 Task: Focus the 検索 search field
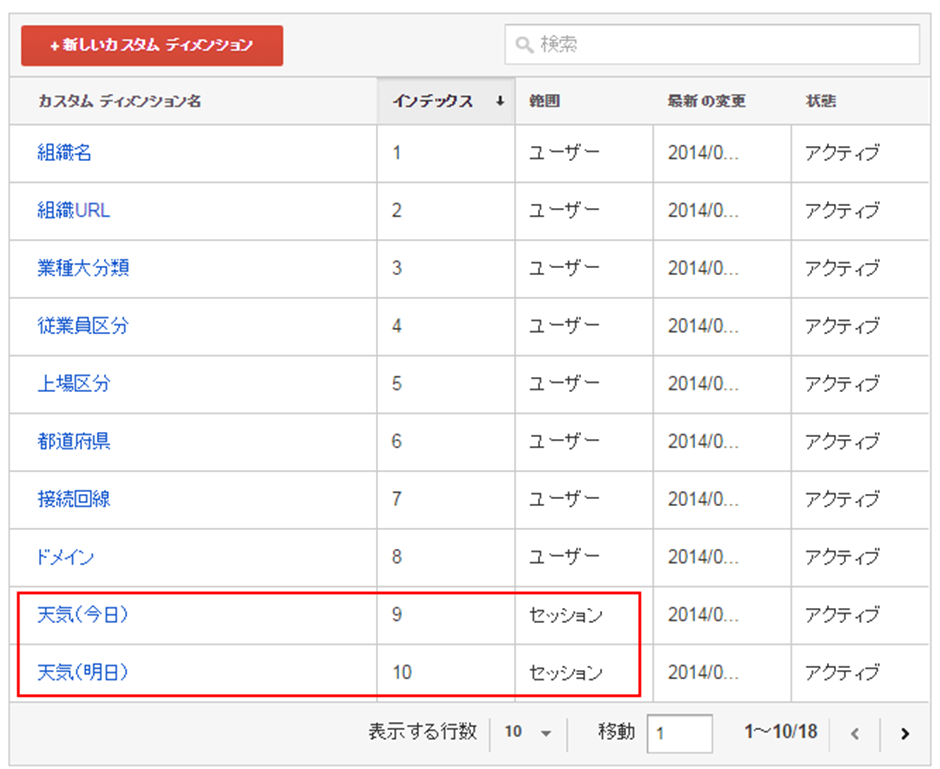[712, 44]
